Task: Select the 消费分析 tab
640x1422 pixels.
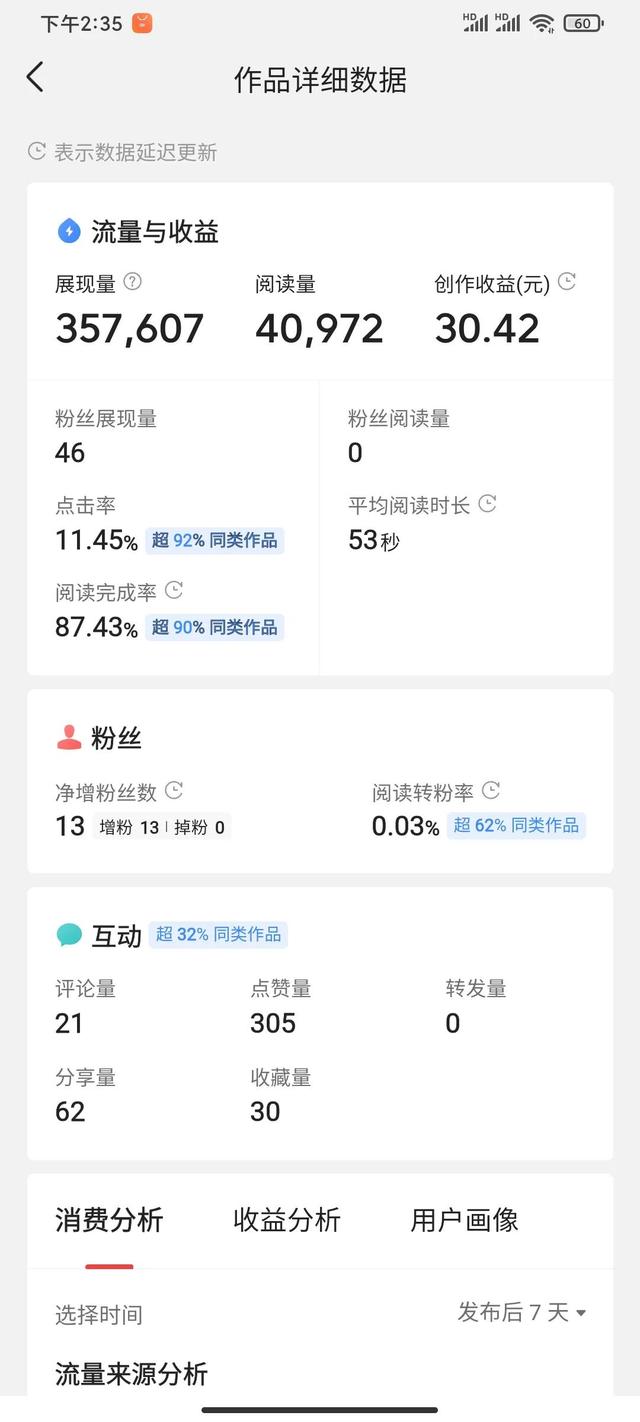Action: click(109, 1219)
